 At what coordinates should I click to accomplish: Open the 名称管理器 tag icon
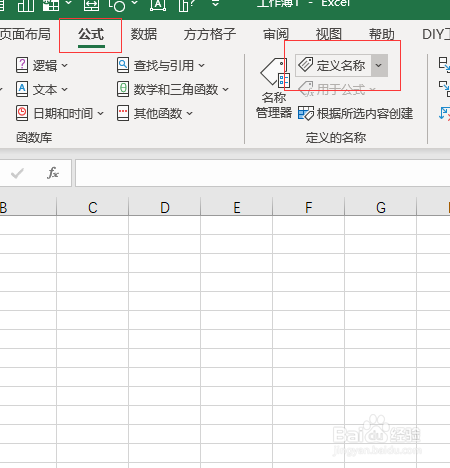tap(275, 72)
